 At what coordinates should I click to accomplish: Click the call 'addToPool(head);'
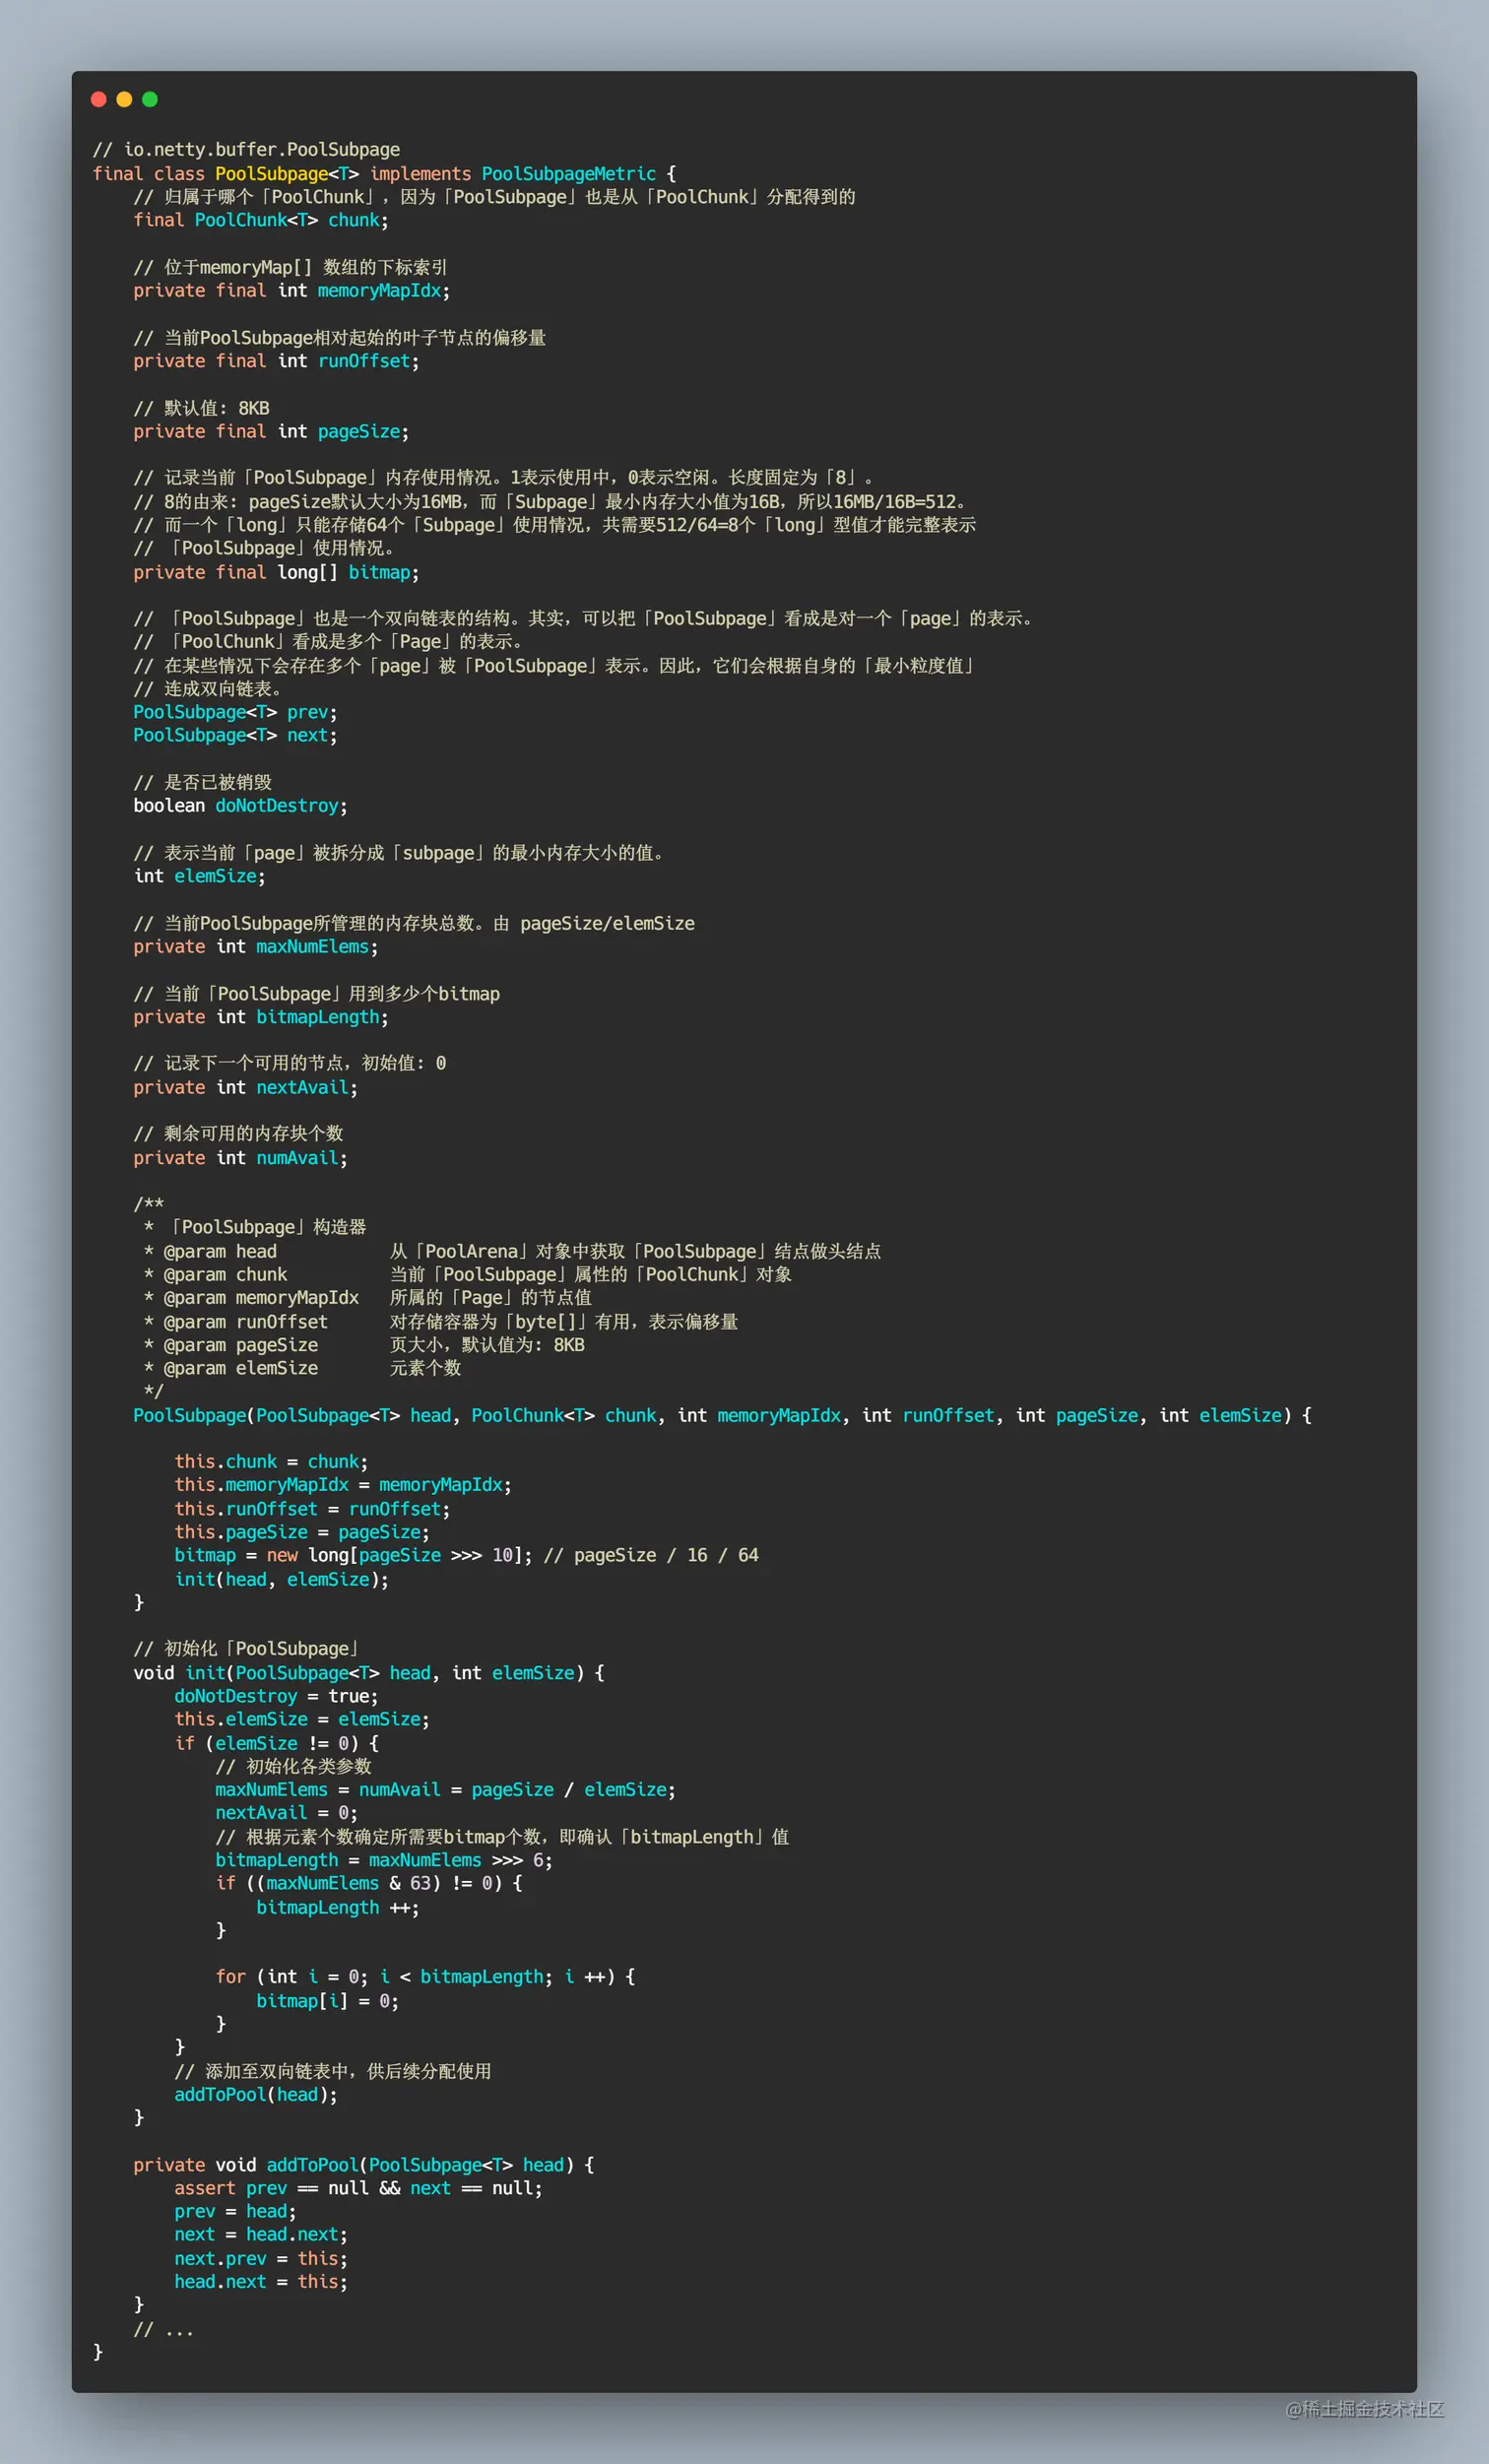[x=256, y=2094]
